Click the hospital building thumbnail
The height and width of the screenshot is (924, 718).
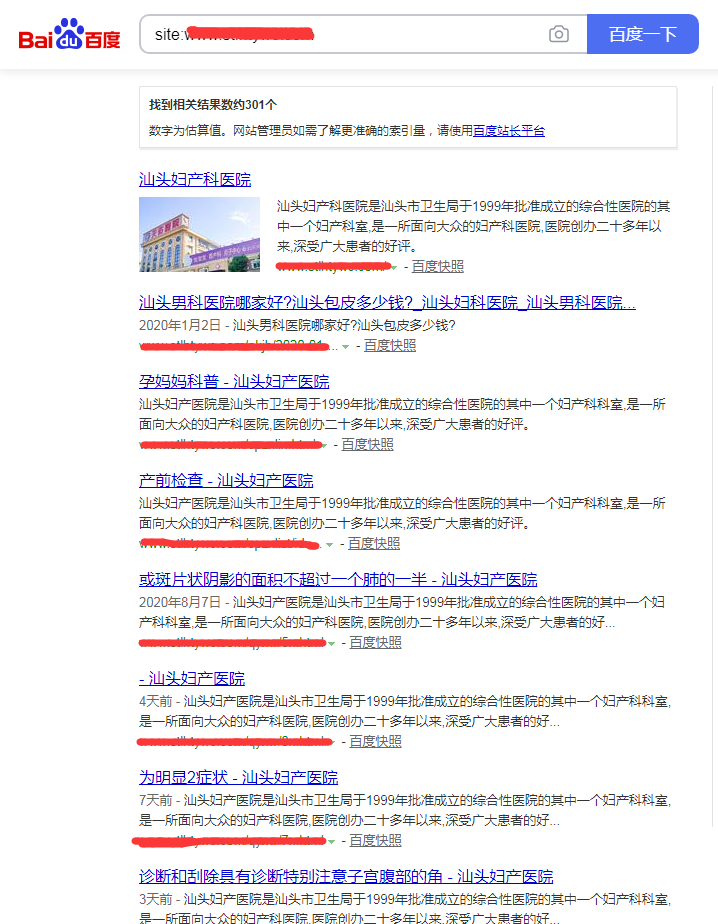pos(199,235)
